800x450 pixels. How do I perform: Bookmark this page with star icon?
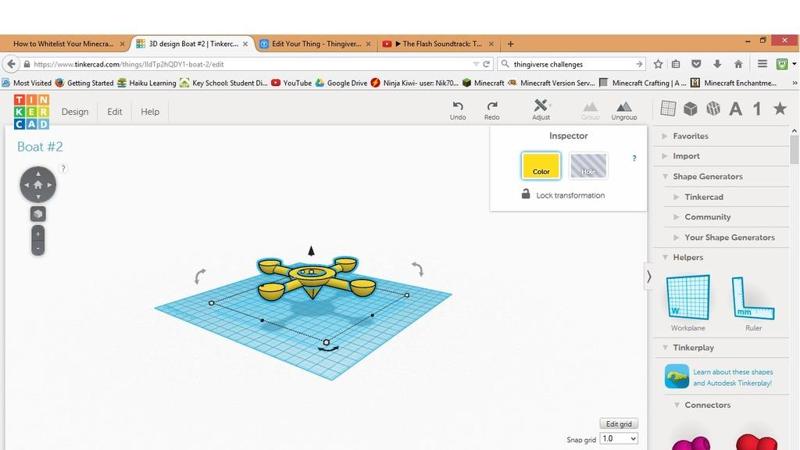point(658,64)
